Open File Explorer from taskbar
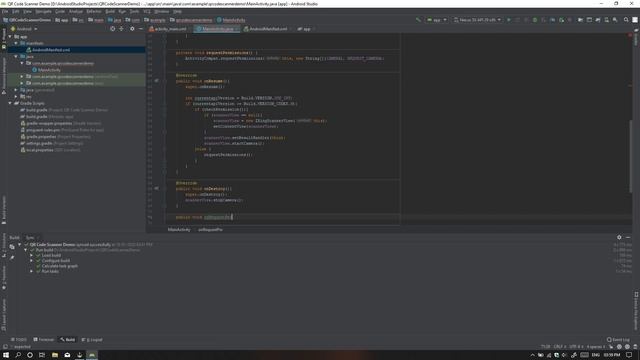 pyautogui.click(x=55, y=355)
